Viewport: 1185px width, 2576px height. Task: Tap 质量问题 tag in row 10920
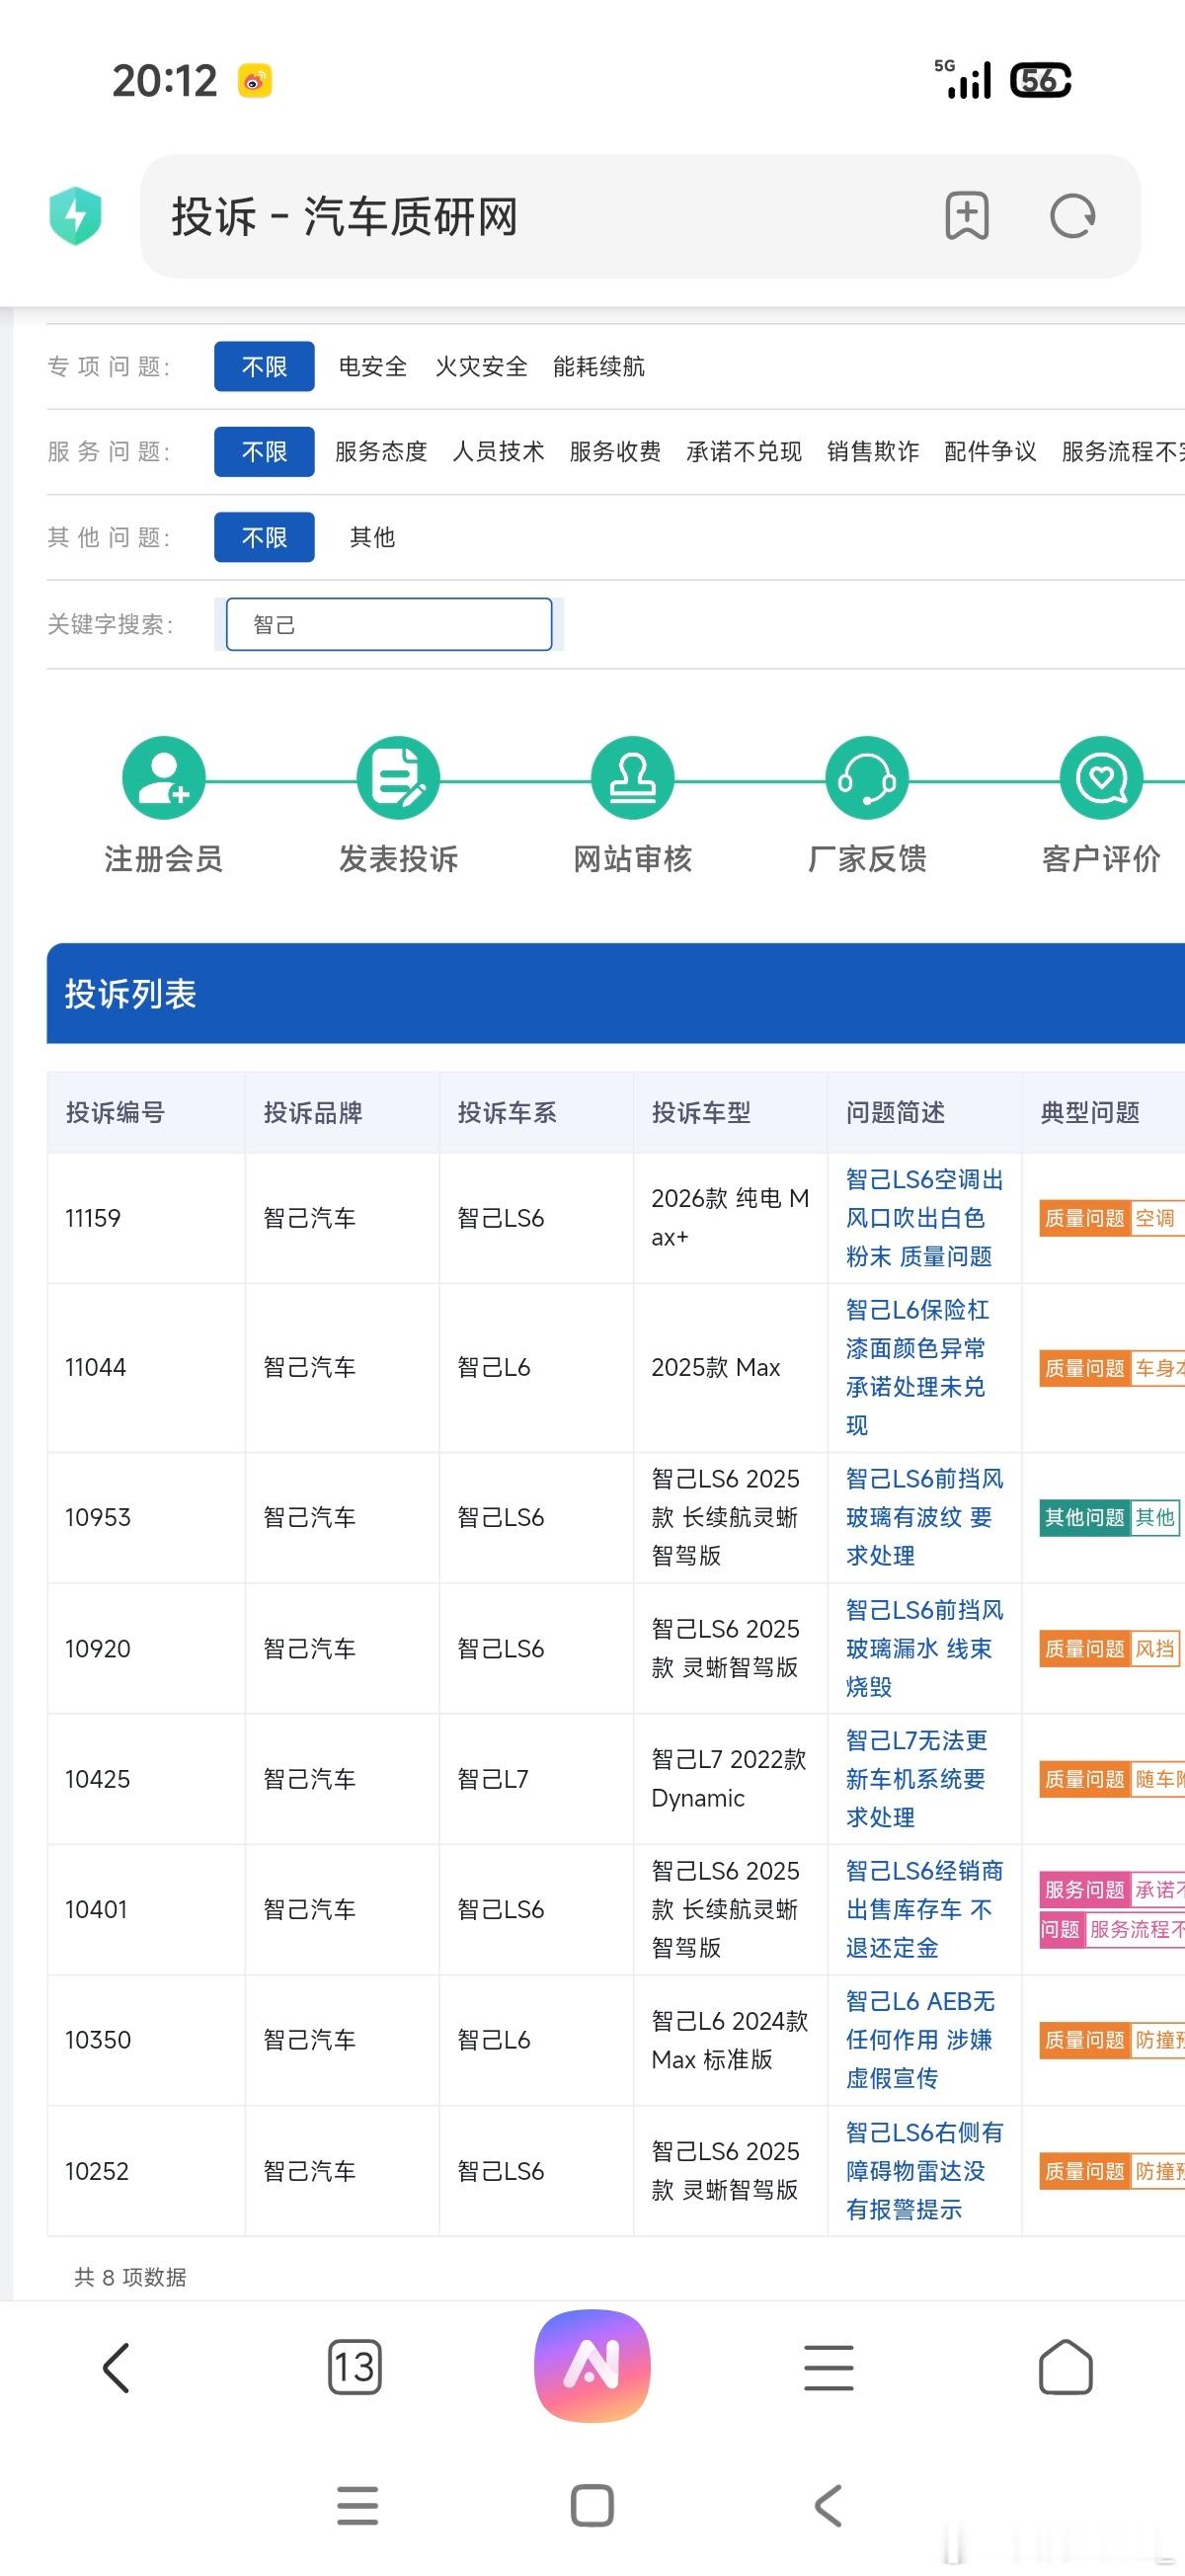[x=1085, y=1648]
